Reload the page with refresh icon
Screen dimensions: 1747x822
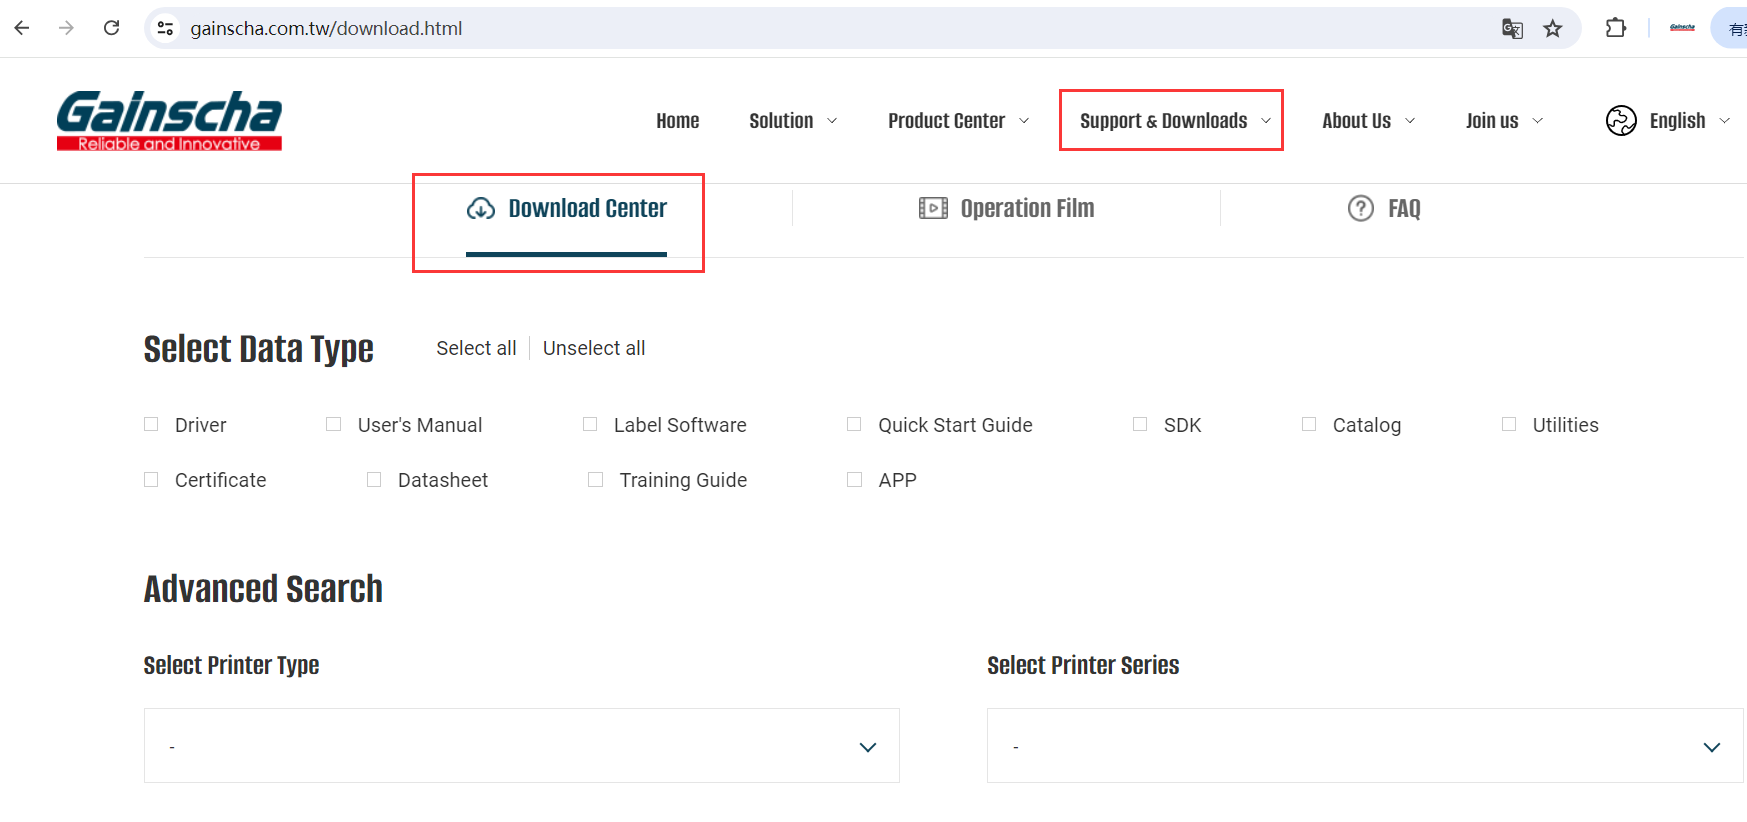click(112, 28)
